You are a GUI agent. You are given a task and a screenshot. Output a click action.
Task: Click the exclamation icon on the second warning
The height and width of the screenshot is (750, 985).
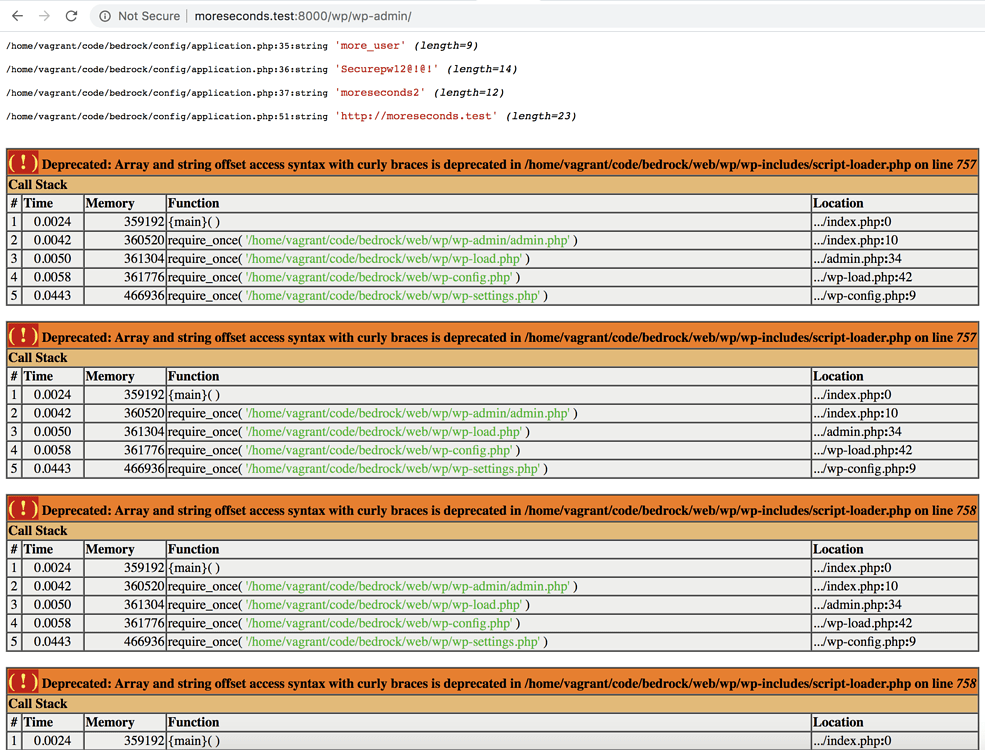click(x=22, y=336)
